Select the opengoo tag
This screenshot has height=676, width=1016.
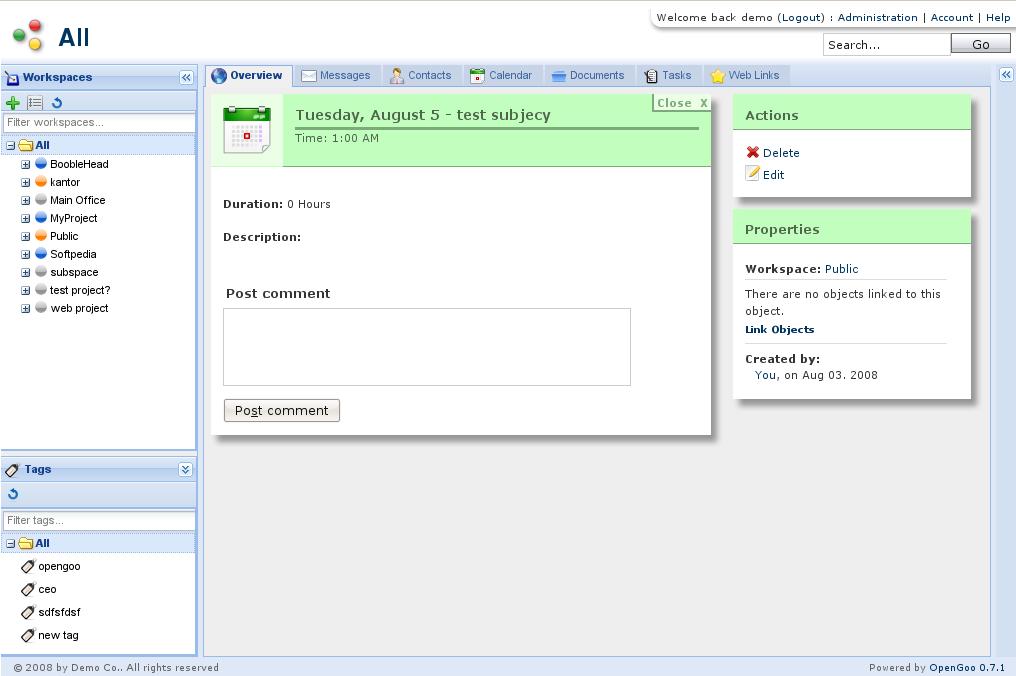tap(59, 566)
